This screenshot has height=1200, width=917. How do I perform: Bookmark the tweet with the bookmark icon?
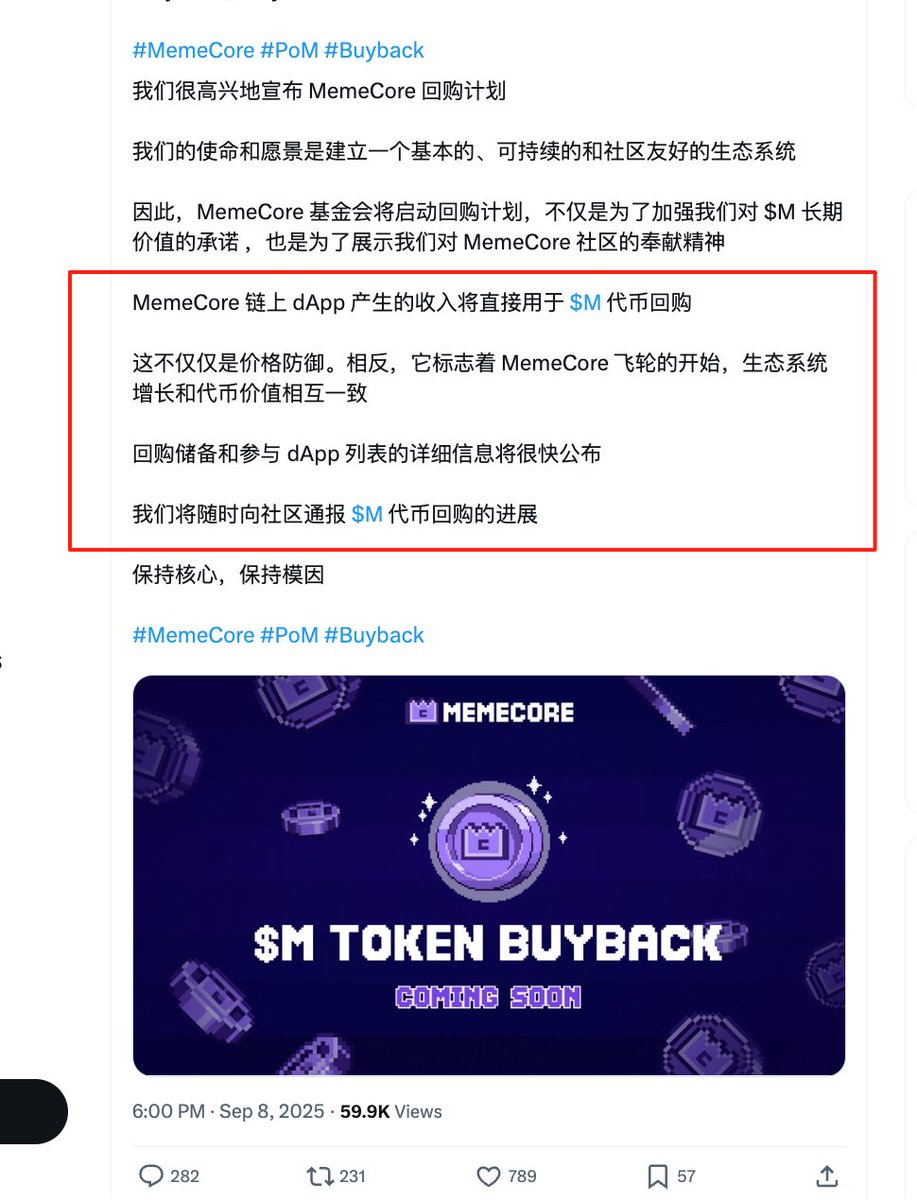(657, 1176)
